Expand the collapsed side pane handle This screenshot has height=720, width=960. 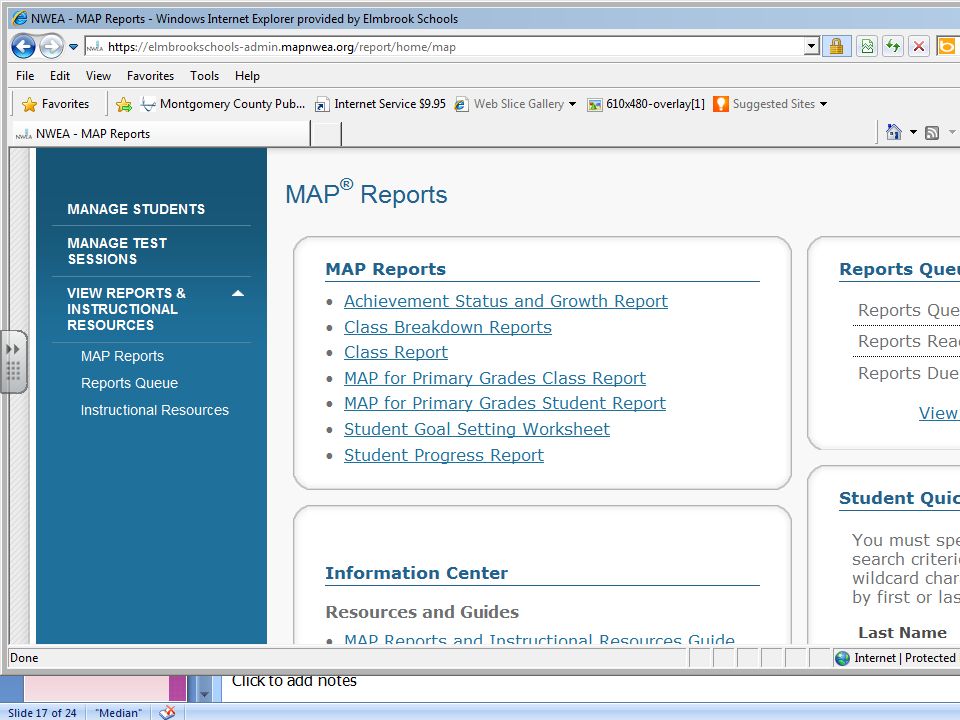pyautogui.click(x=13, y=362)
